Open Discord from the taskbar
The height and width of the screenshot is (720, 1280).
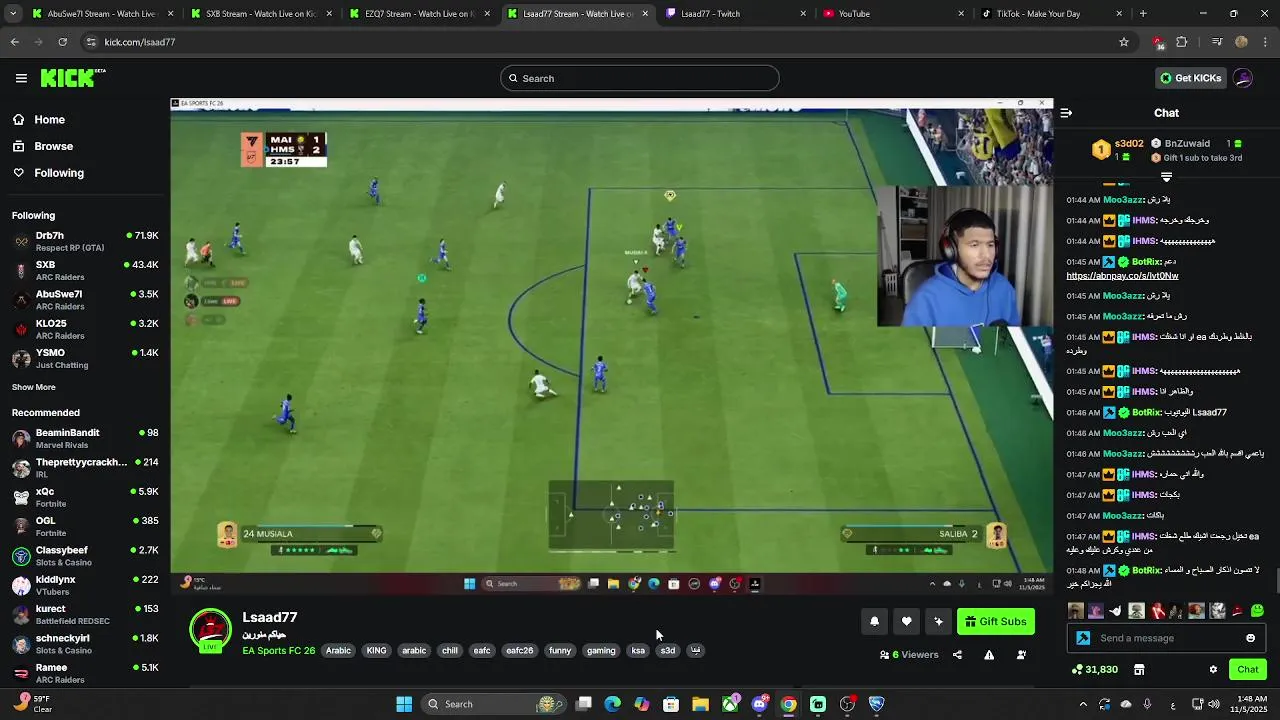pyautogui.click(x=759, y=704)
